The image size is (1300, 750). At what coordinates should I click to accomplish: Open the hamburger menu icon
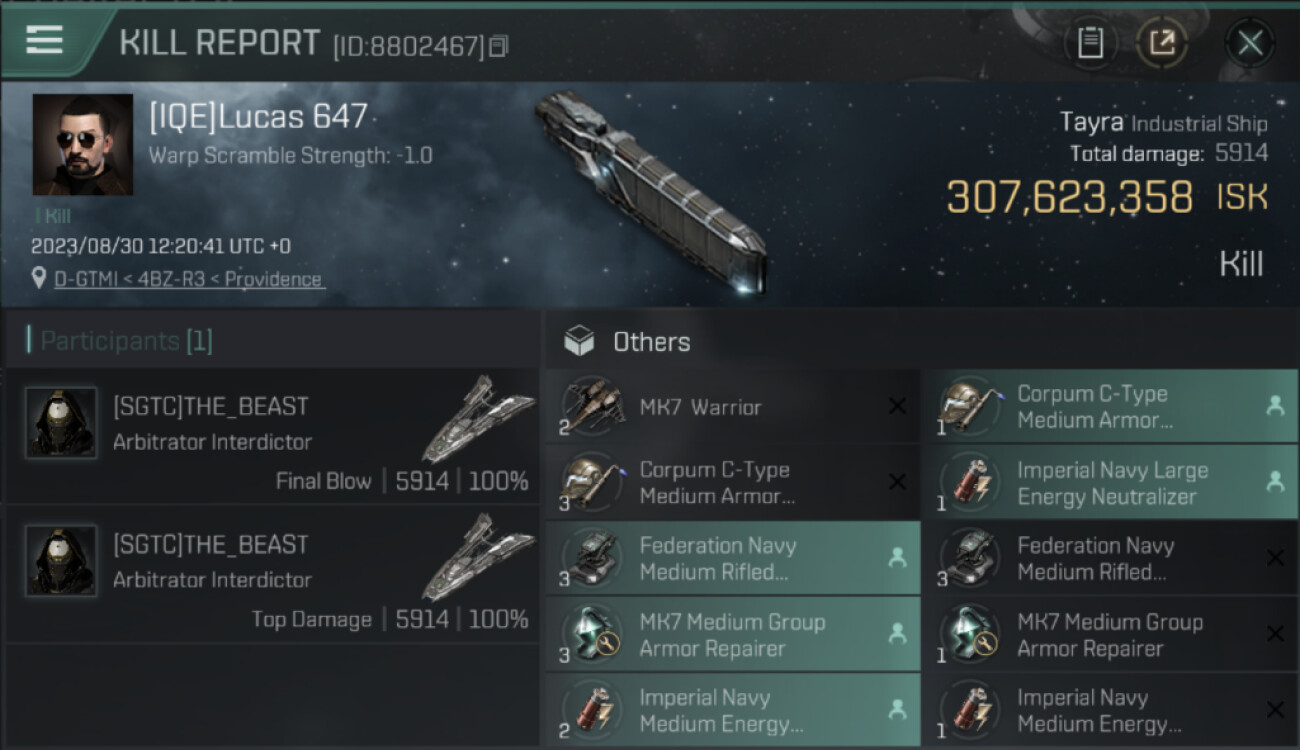44,40
